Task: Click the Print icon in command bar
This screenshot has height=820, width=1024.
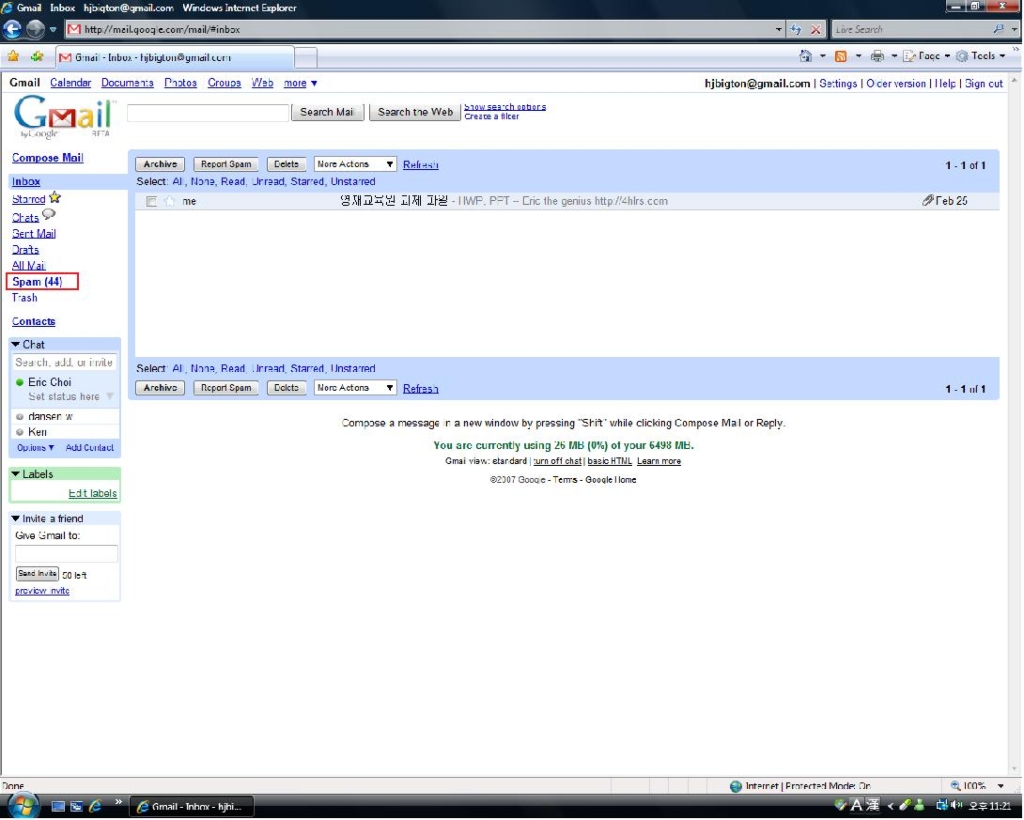Action: pyautogui.click(x=877, y=56)
